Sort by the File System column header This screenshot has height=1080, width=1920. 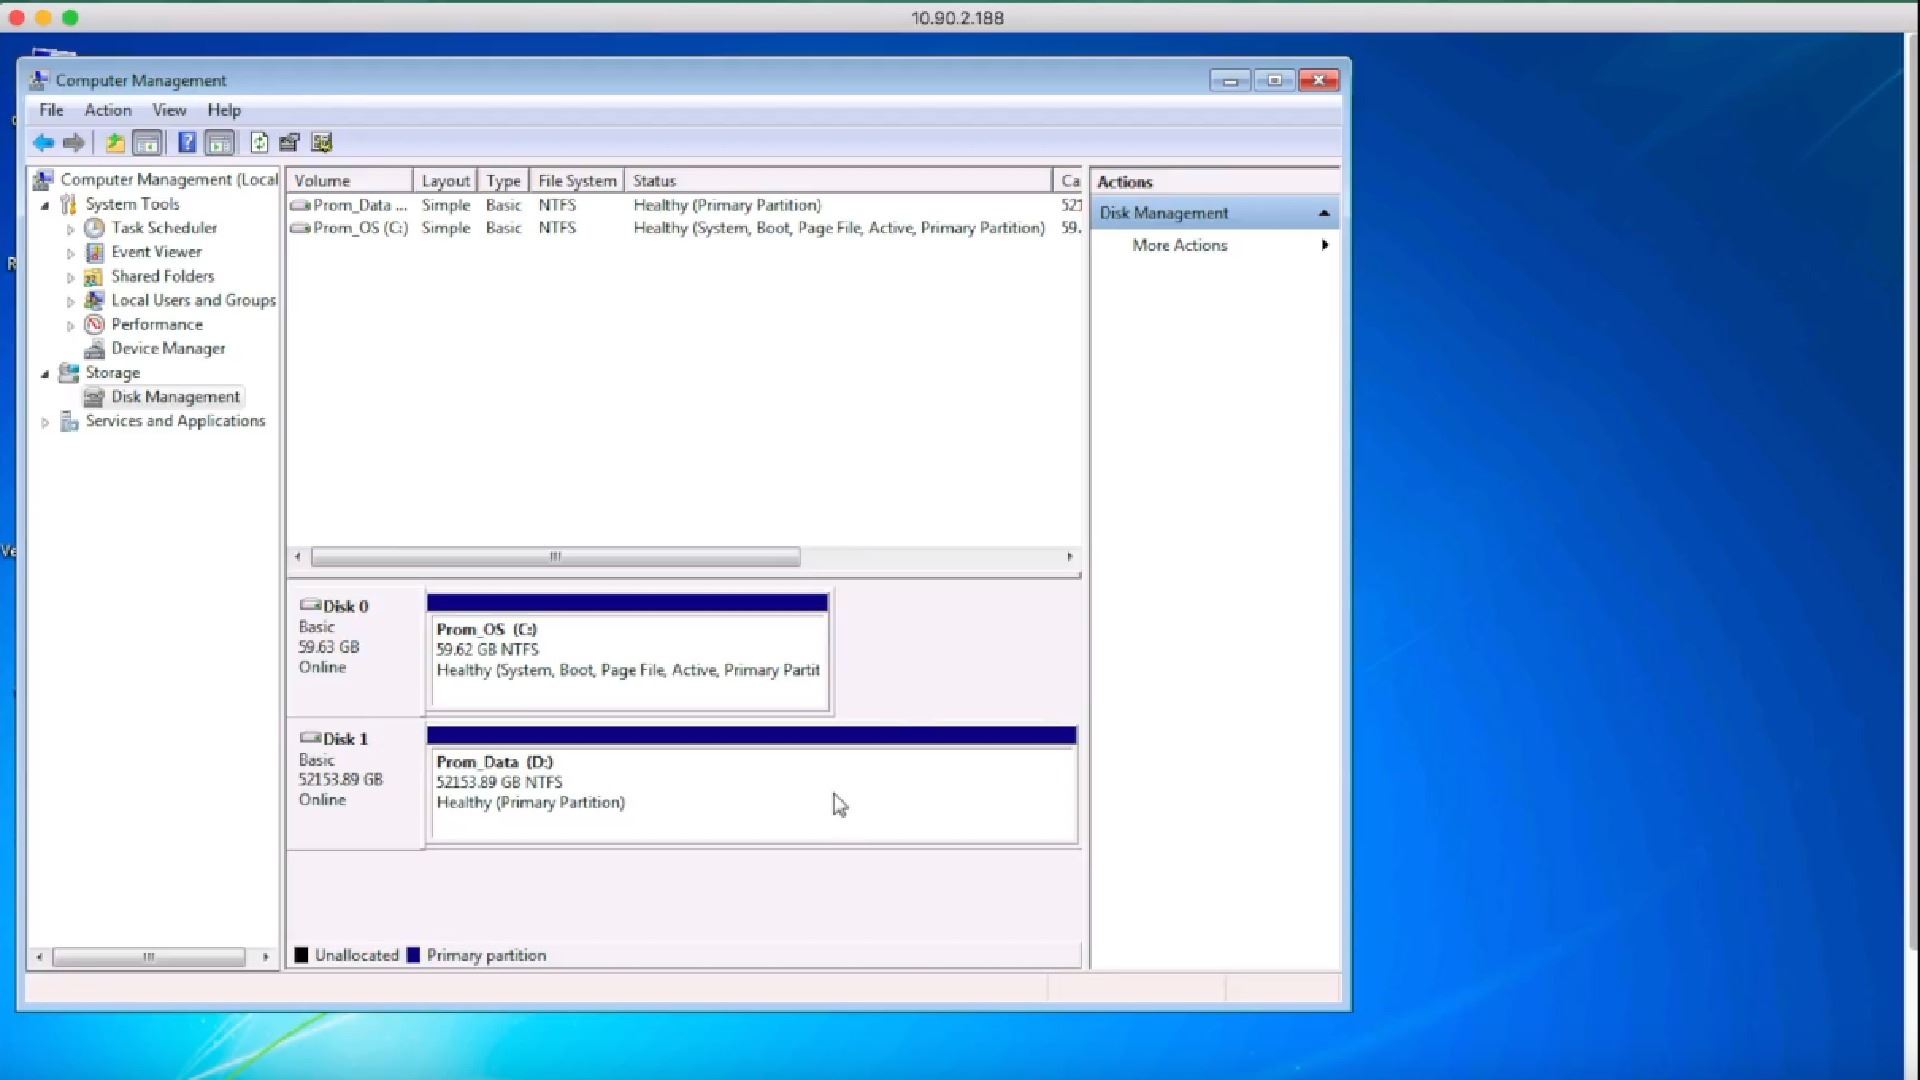(x=577, y=181)
